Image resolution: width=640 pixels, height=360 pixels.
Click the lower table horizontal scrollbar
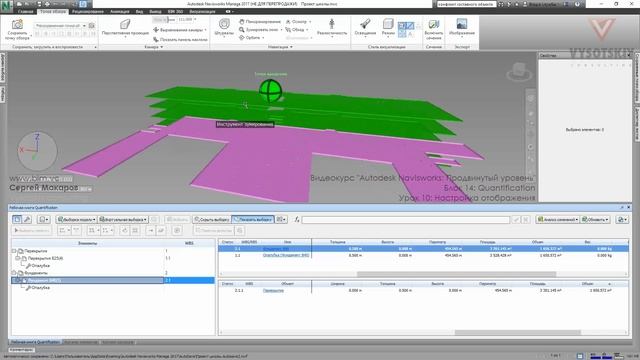click(x=518, y=333)
